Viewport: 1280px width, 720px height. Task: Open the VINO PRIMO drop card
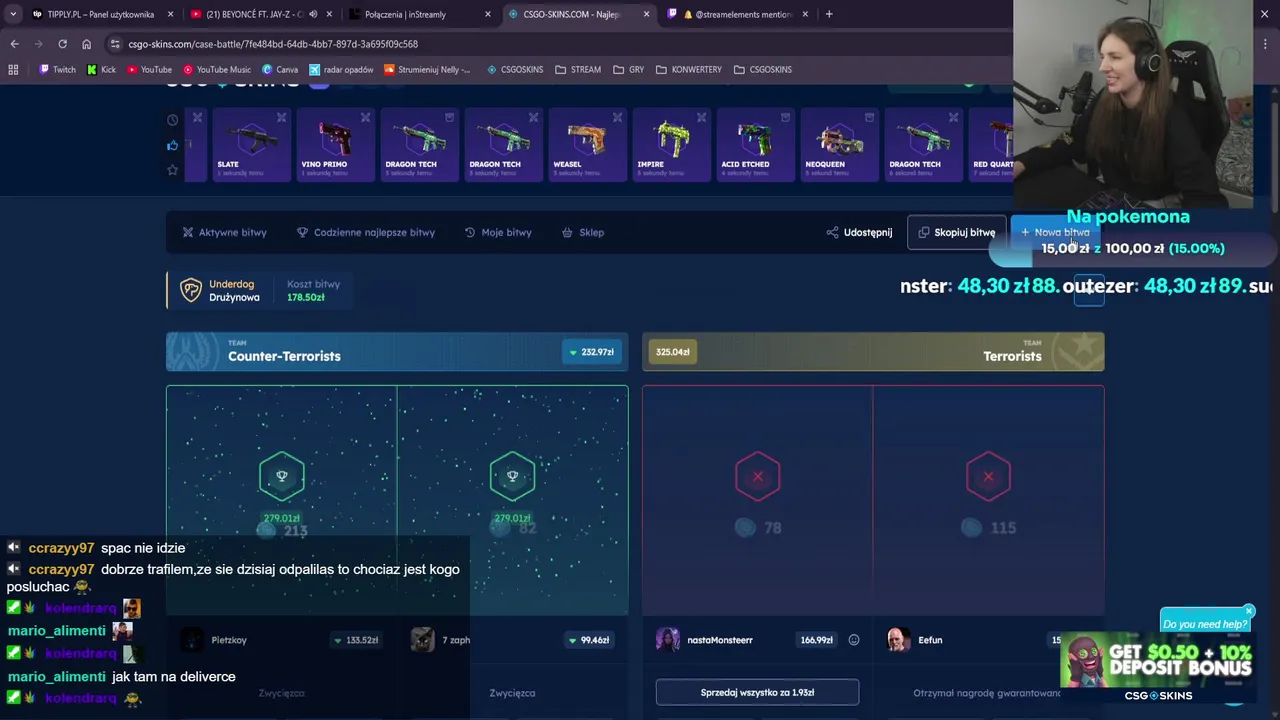(334, 145)
